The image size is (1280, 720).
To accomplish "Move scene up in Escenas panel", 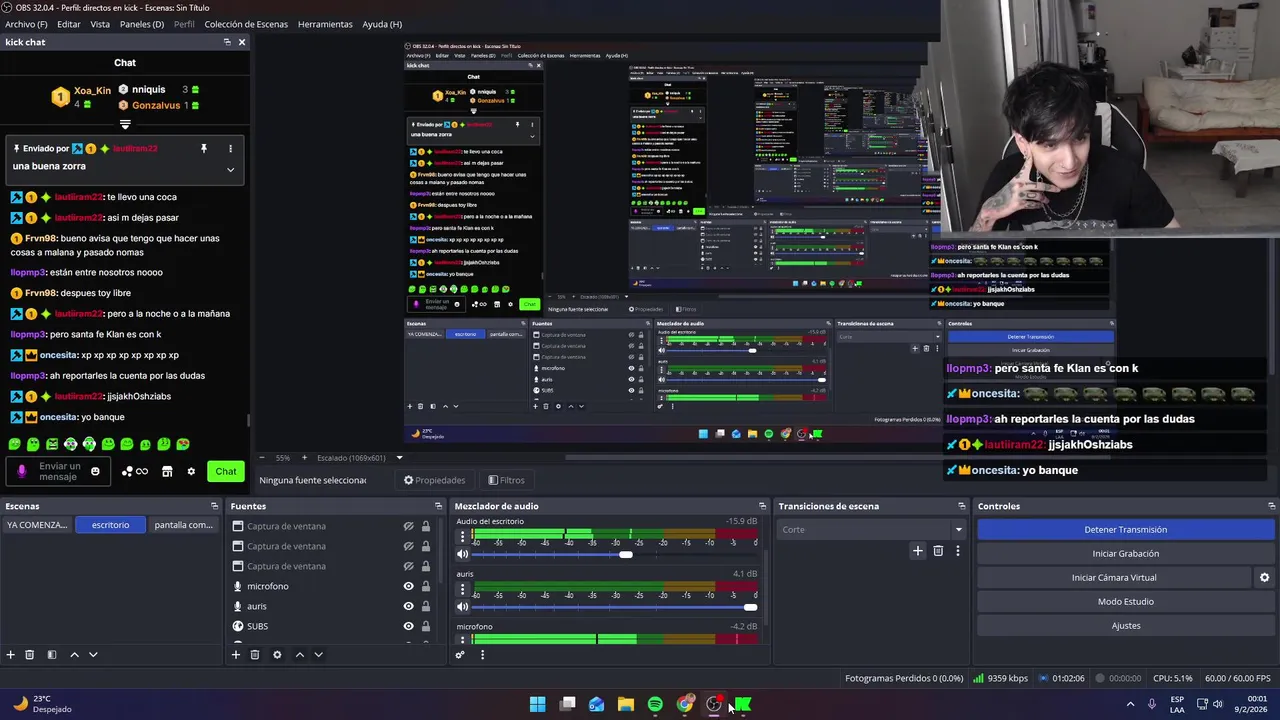I will click(x=74, y=655).
